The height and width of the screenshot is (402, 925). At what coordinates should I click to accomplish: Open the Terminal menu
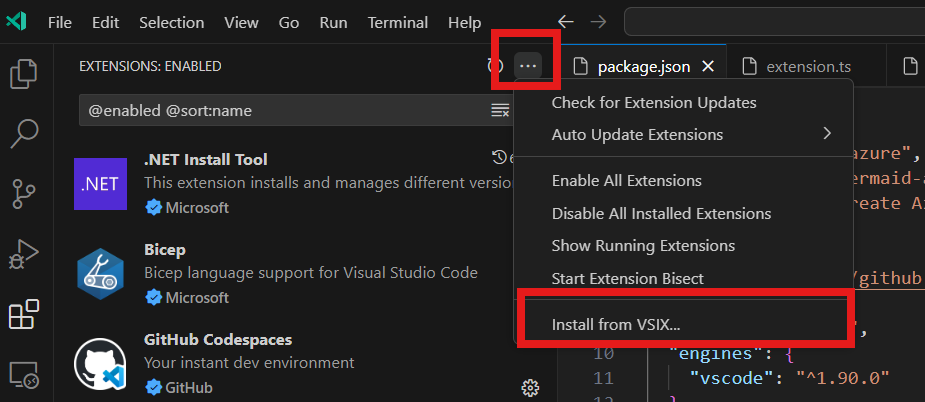[398, 23]
